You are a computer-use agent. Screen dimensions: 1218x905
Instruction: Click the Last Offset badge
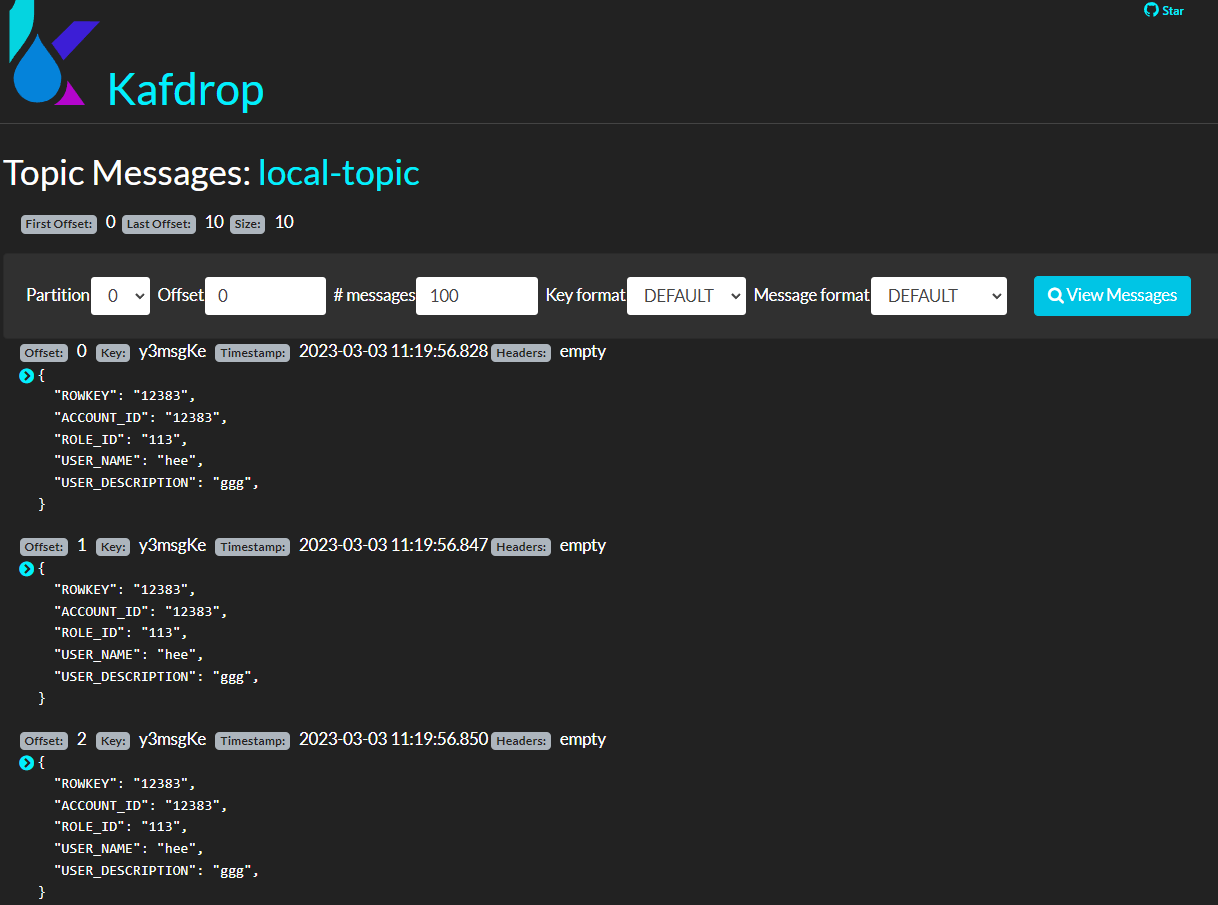click(160, 224)
